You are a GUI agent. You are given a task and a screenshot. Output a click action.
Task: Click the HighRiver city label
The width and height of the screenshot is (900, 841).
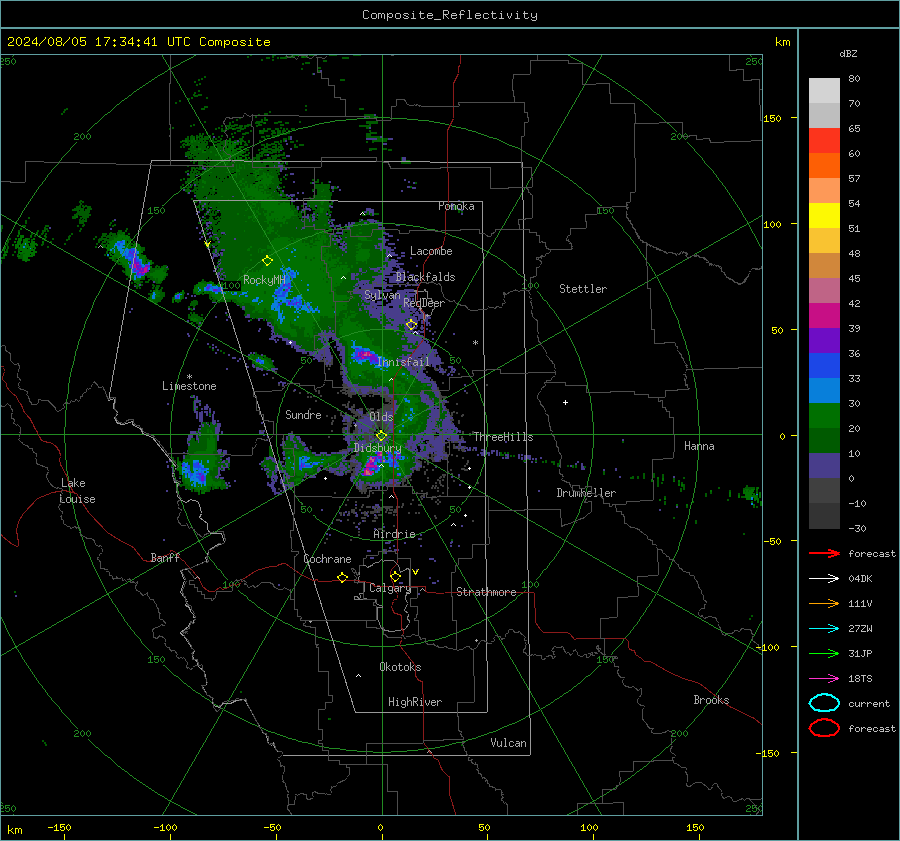pos(415,702)
